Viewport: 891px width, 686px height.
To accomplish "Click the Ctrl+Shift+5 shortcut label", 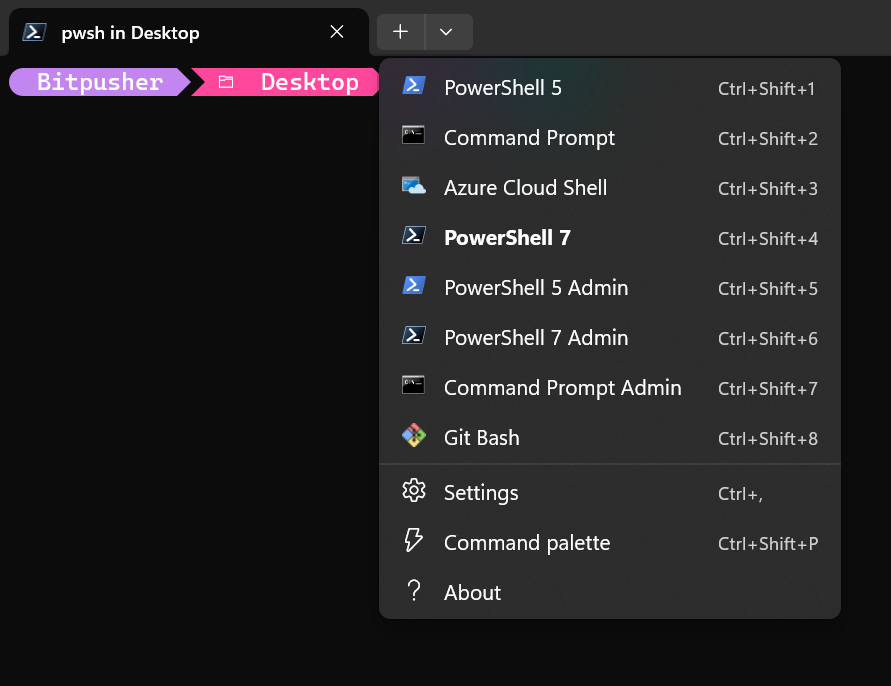I will [768, 289].
